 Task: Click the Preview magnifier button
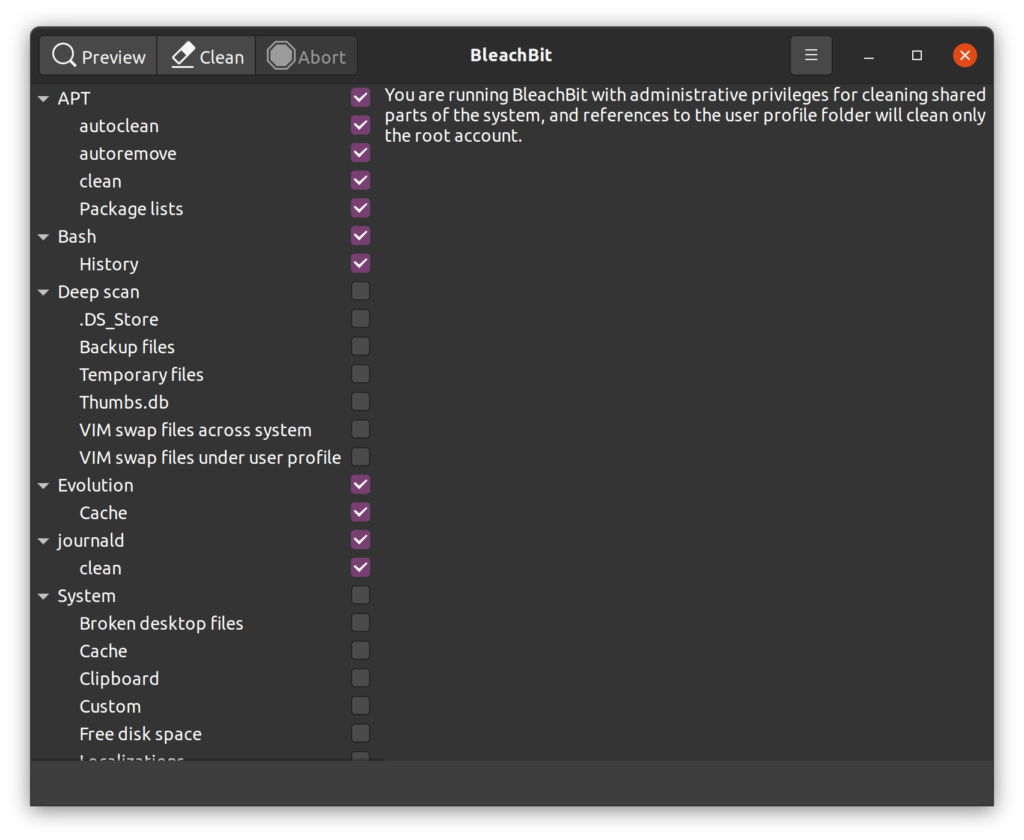tap(98, 56)
